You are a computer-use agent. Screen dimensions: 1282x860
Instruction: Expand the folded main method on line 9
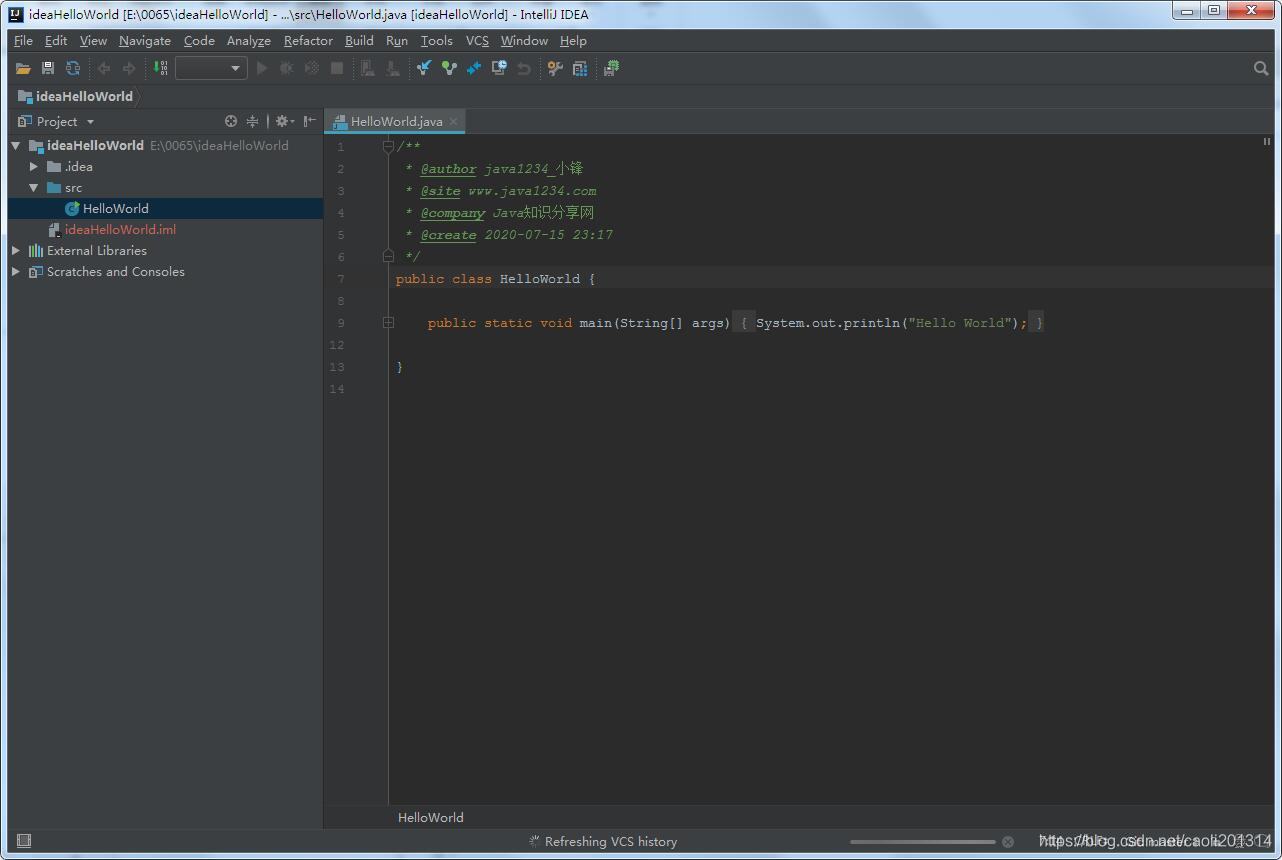pos(388,323)
